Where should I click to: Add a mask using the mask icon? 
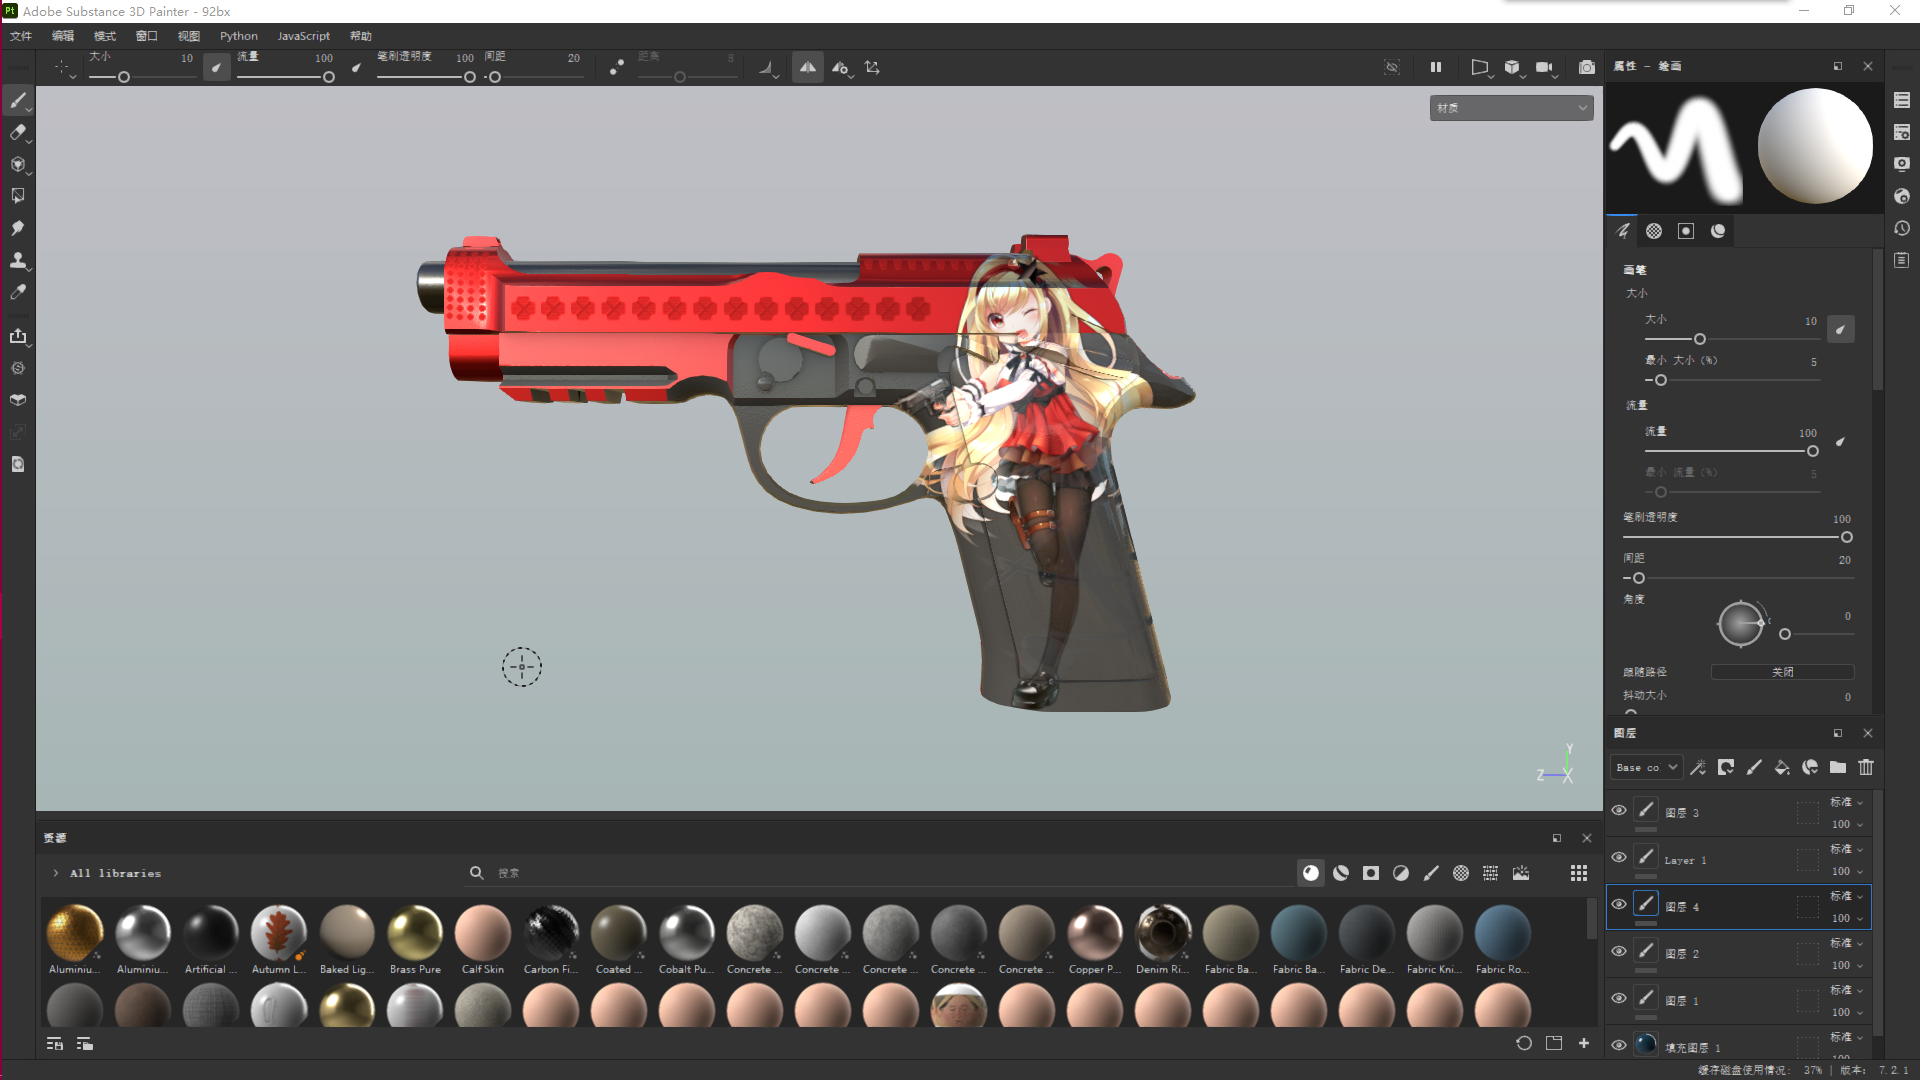(x=1726, y=767)
